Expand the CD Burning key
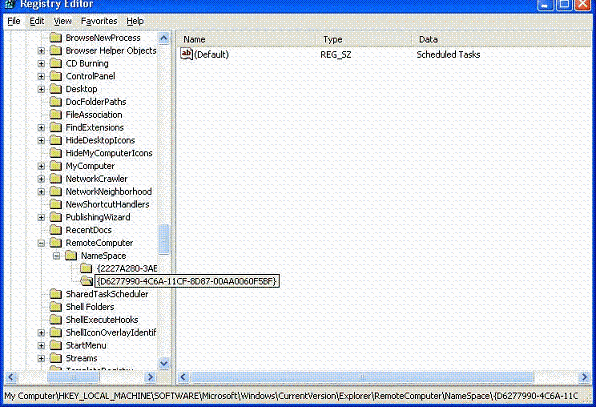Screen dimensions: 596x407 click(41, 63)
